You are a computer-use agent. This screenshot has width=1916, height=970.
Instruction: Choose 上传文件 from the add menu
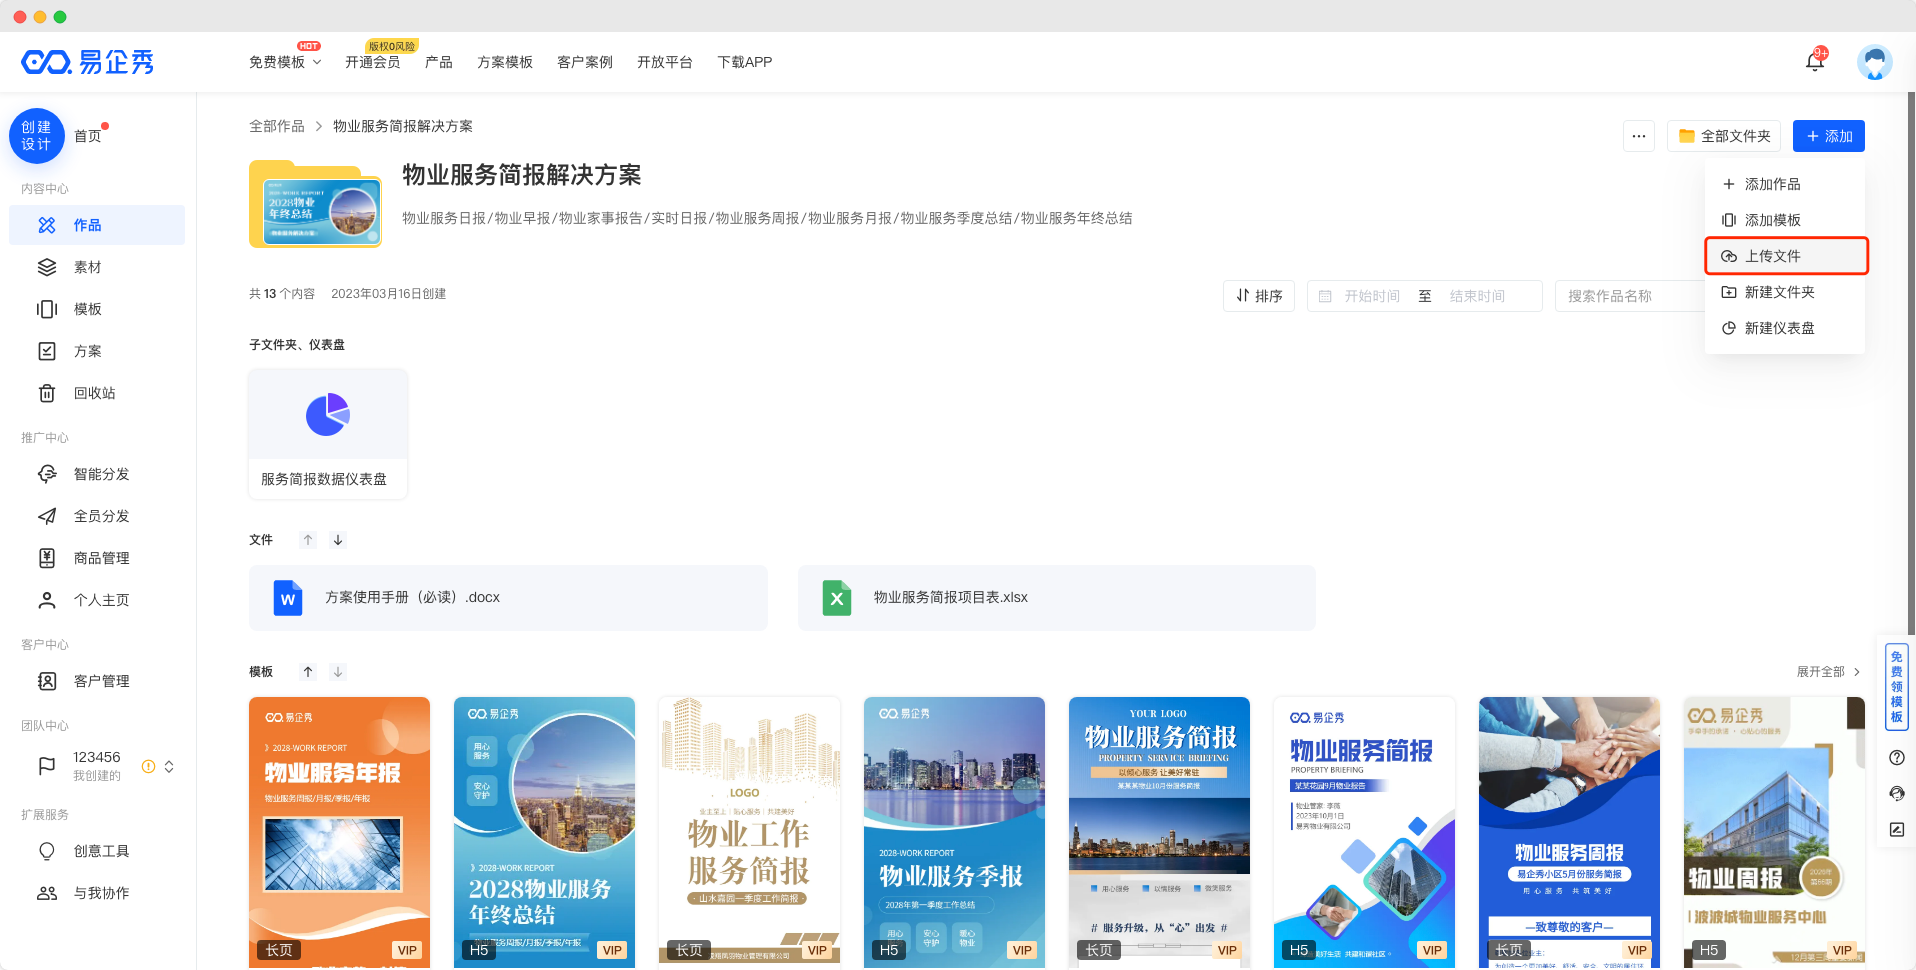(1786, 256)
